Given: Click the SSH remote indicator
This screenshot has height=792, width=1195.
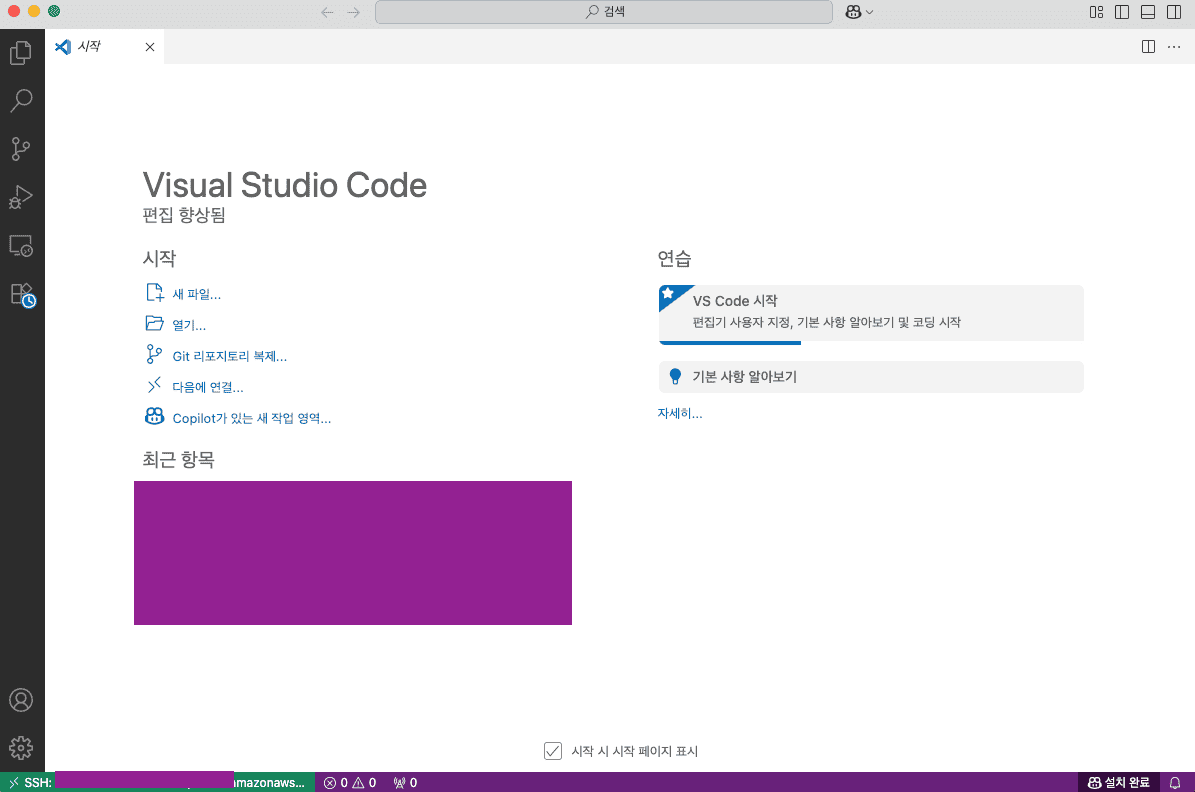Looking at the screenshot, I should point(157,782).
